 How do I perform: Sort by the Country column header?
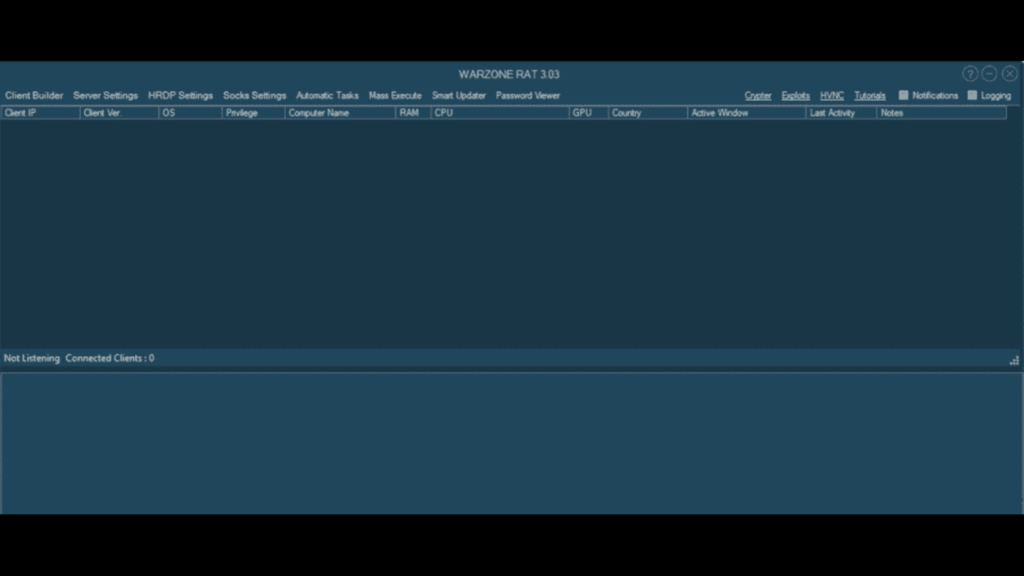(x=648, y=113)
